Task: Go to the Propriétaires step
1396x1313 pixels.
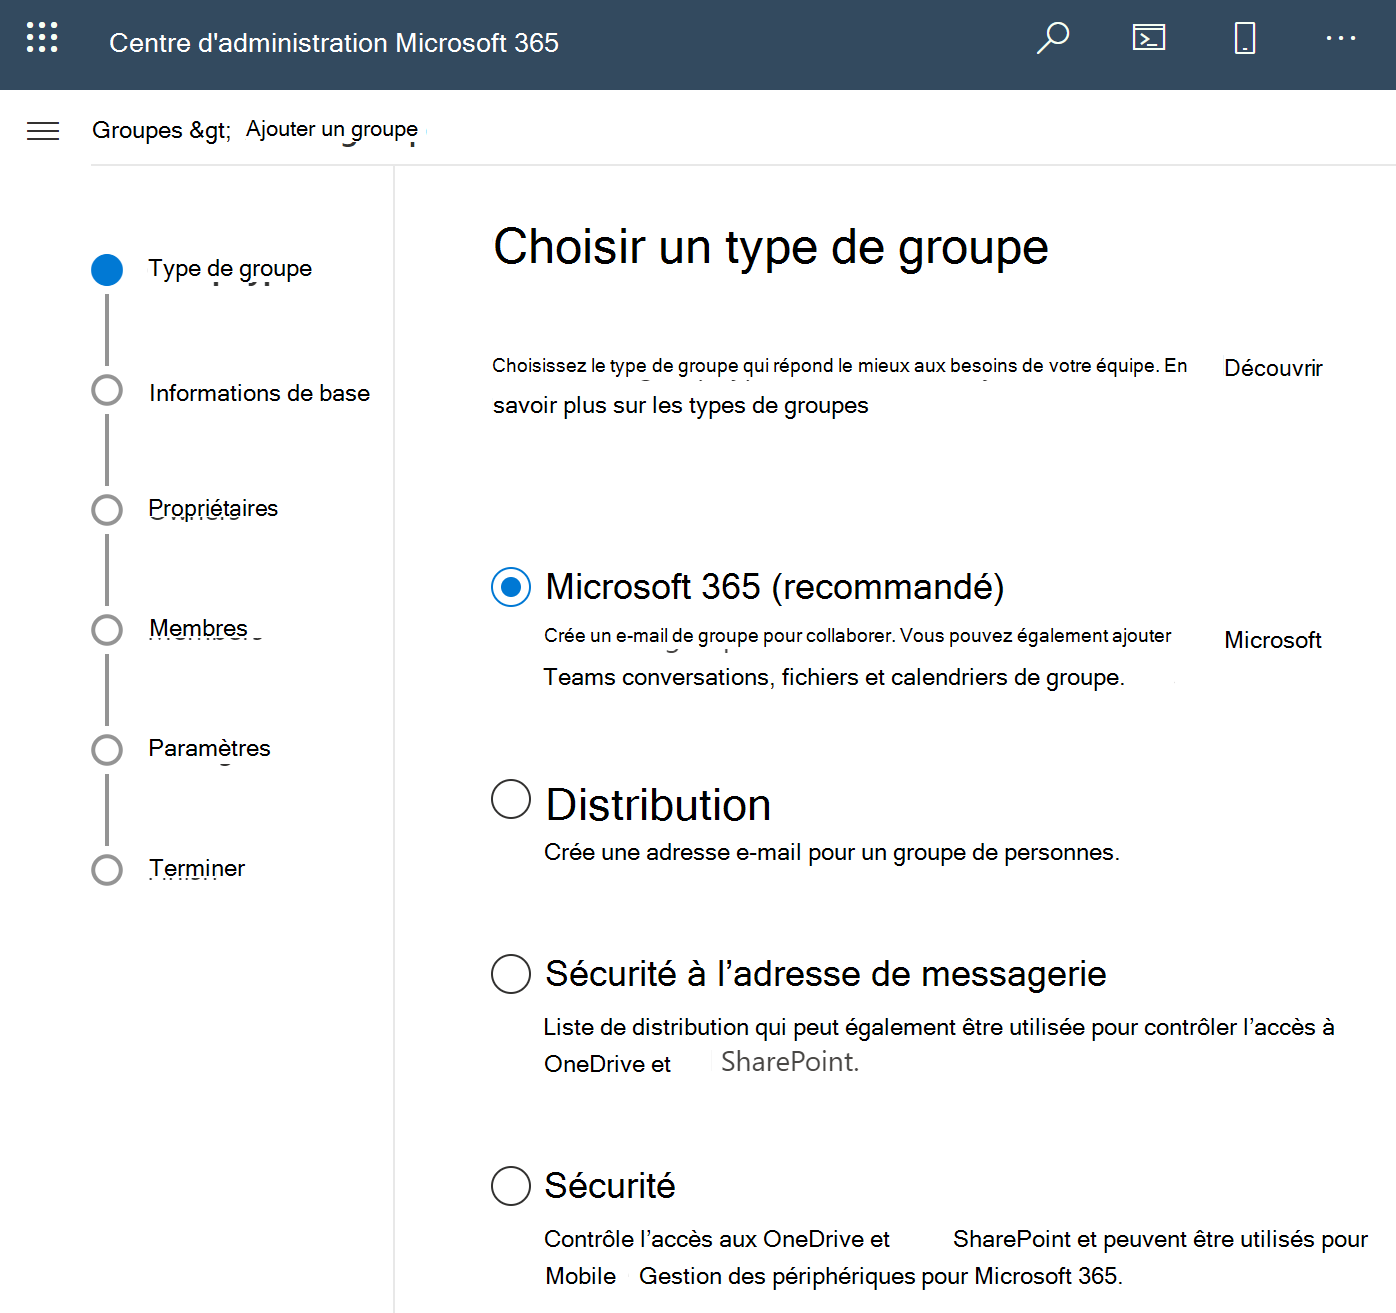Action: [x=213, y=509]
